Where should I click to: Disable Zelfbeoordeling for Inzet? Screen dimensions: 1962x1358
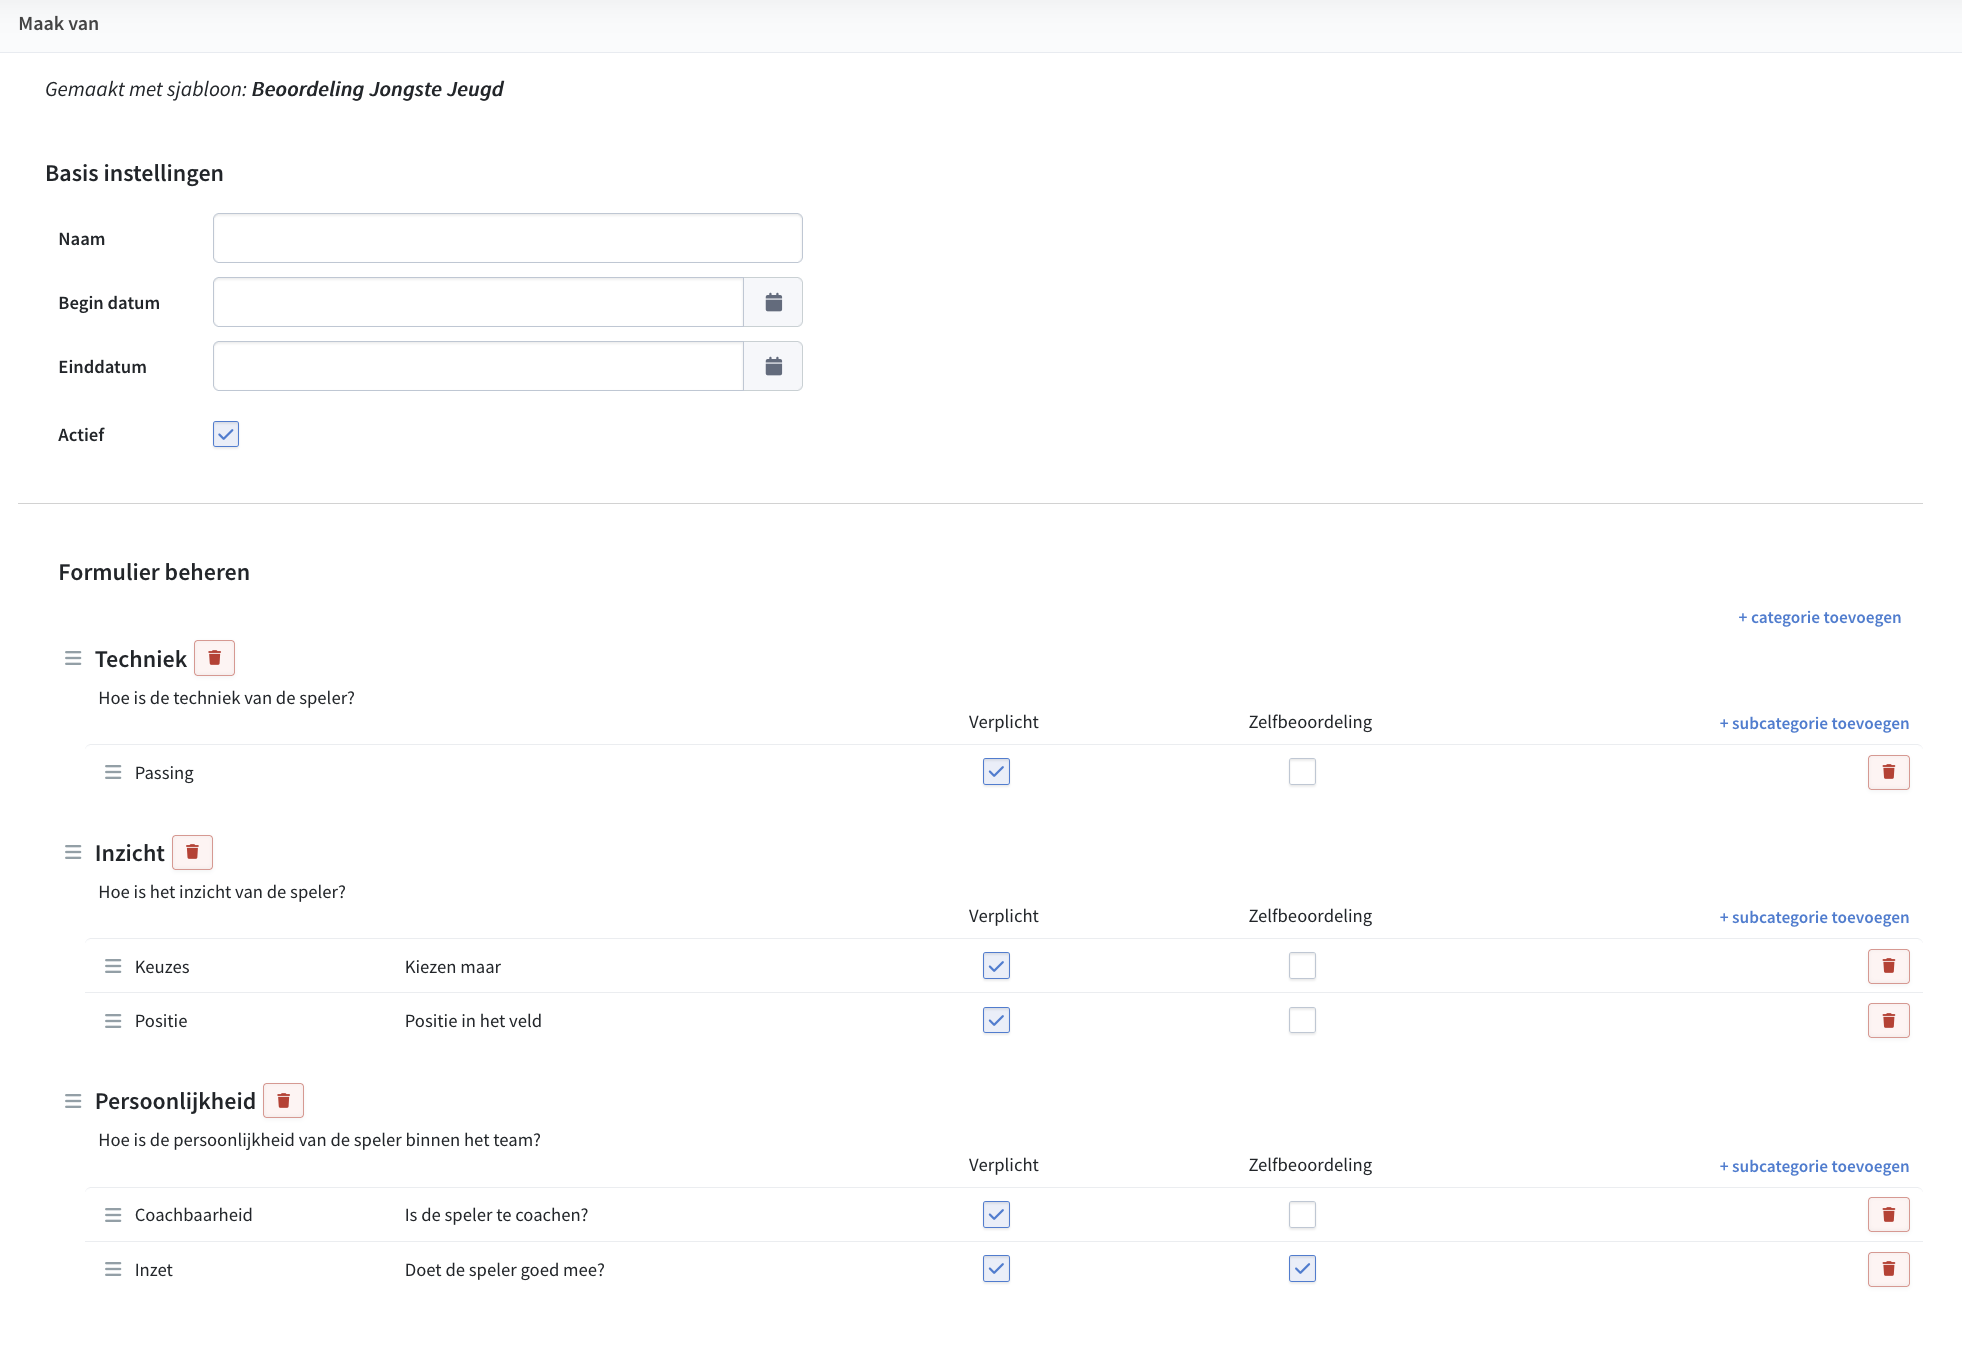pos(1302,1269)
